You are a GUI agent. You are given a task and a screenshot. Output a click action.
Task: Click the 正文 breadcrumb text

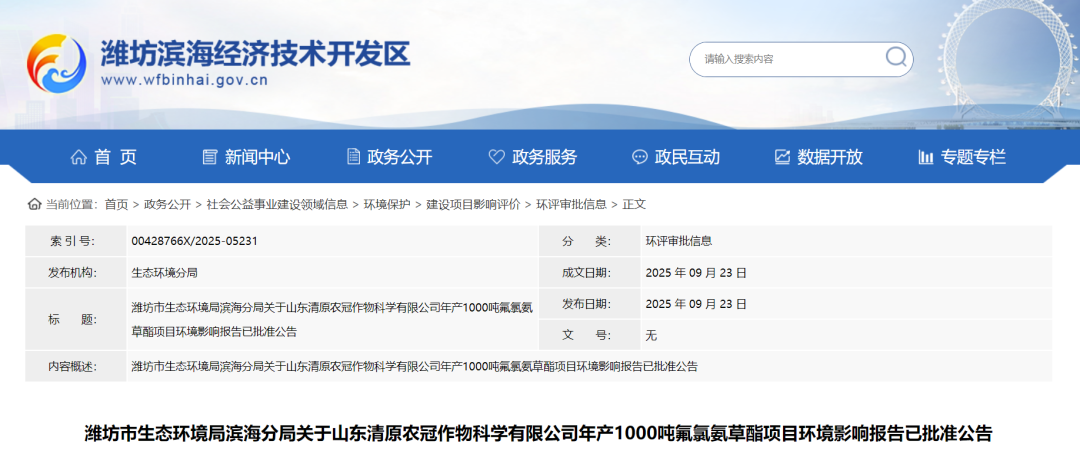[x=634, y=204]
